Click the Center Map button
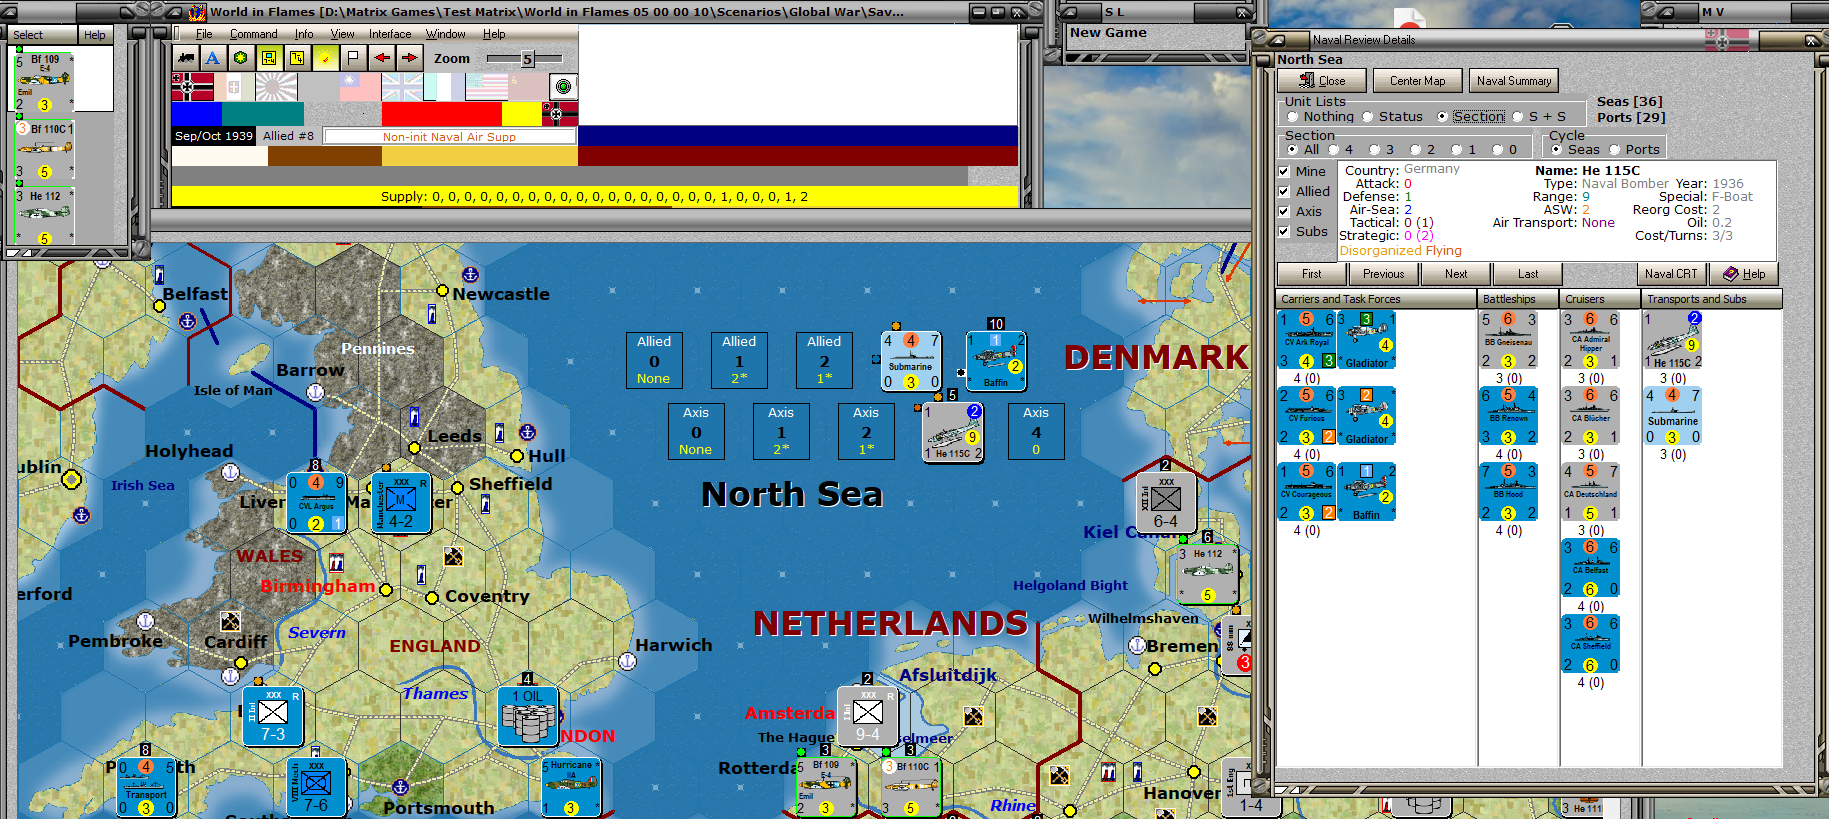This screenshot has height=819, width=1829. coord(1417,81)
